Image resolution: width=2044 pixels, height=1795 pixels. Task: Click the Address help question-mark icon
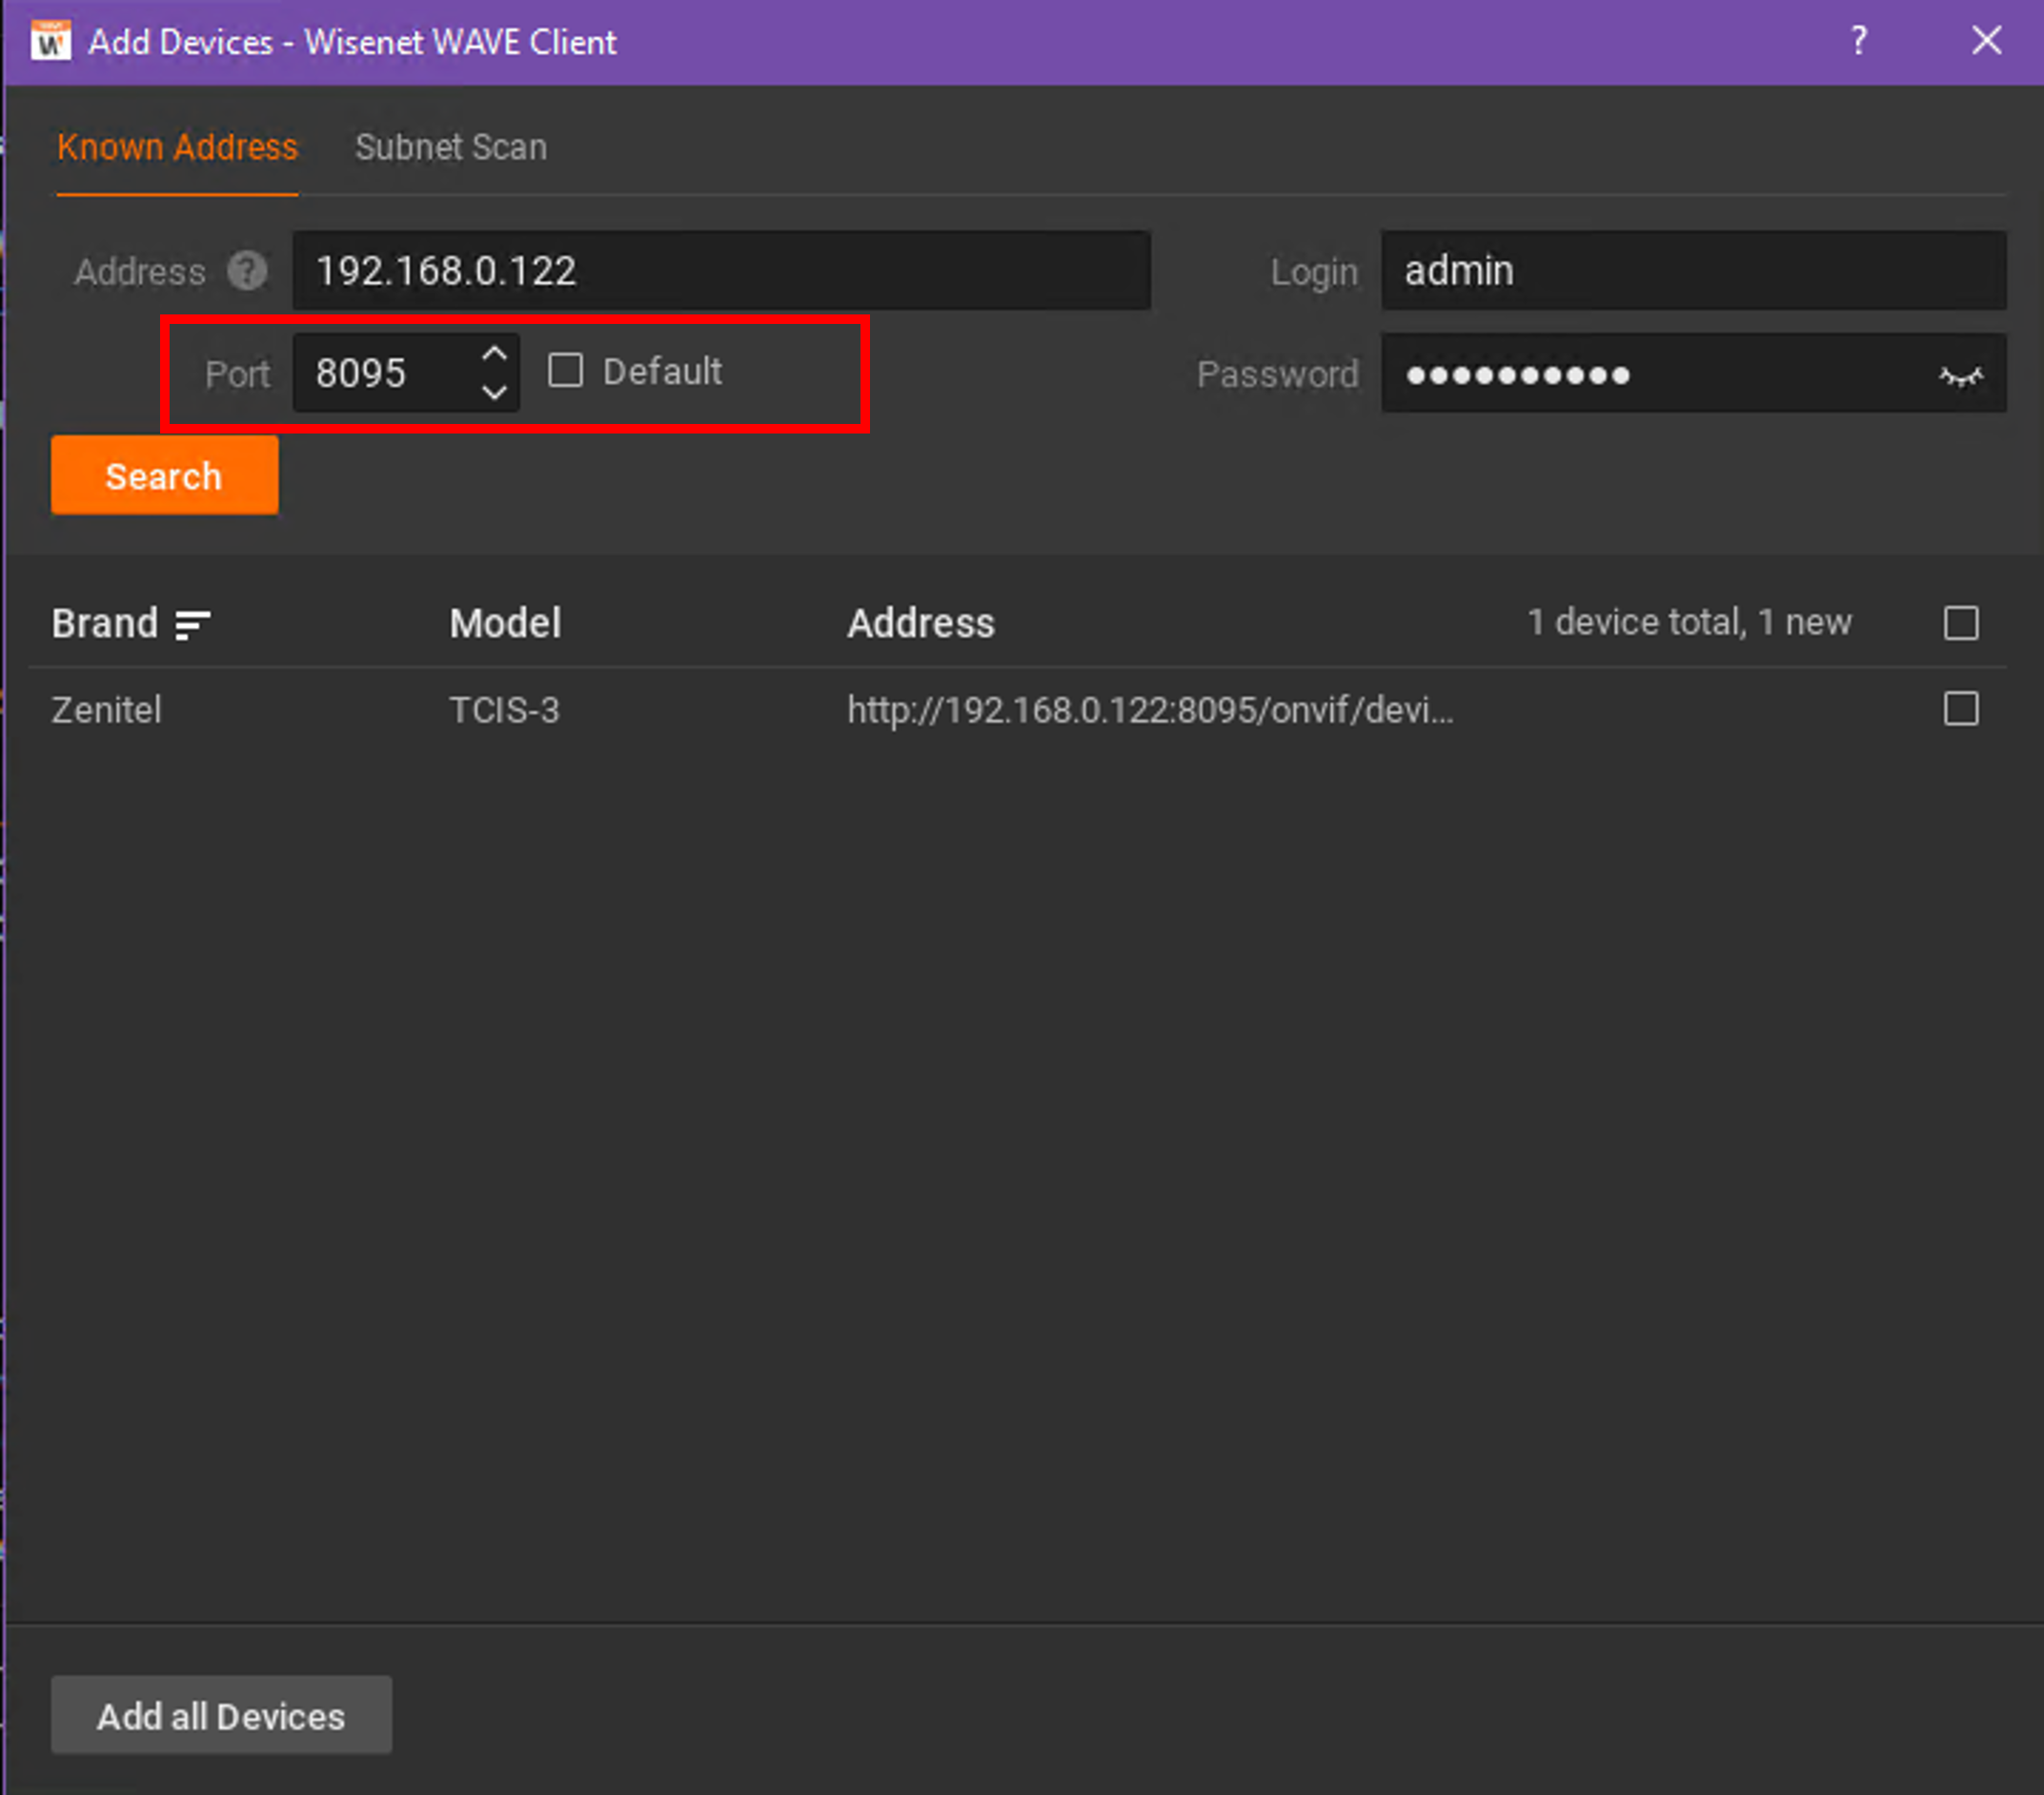(246, 271)
